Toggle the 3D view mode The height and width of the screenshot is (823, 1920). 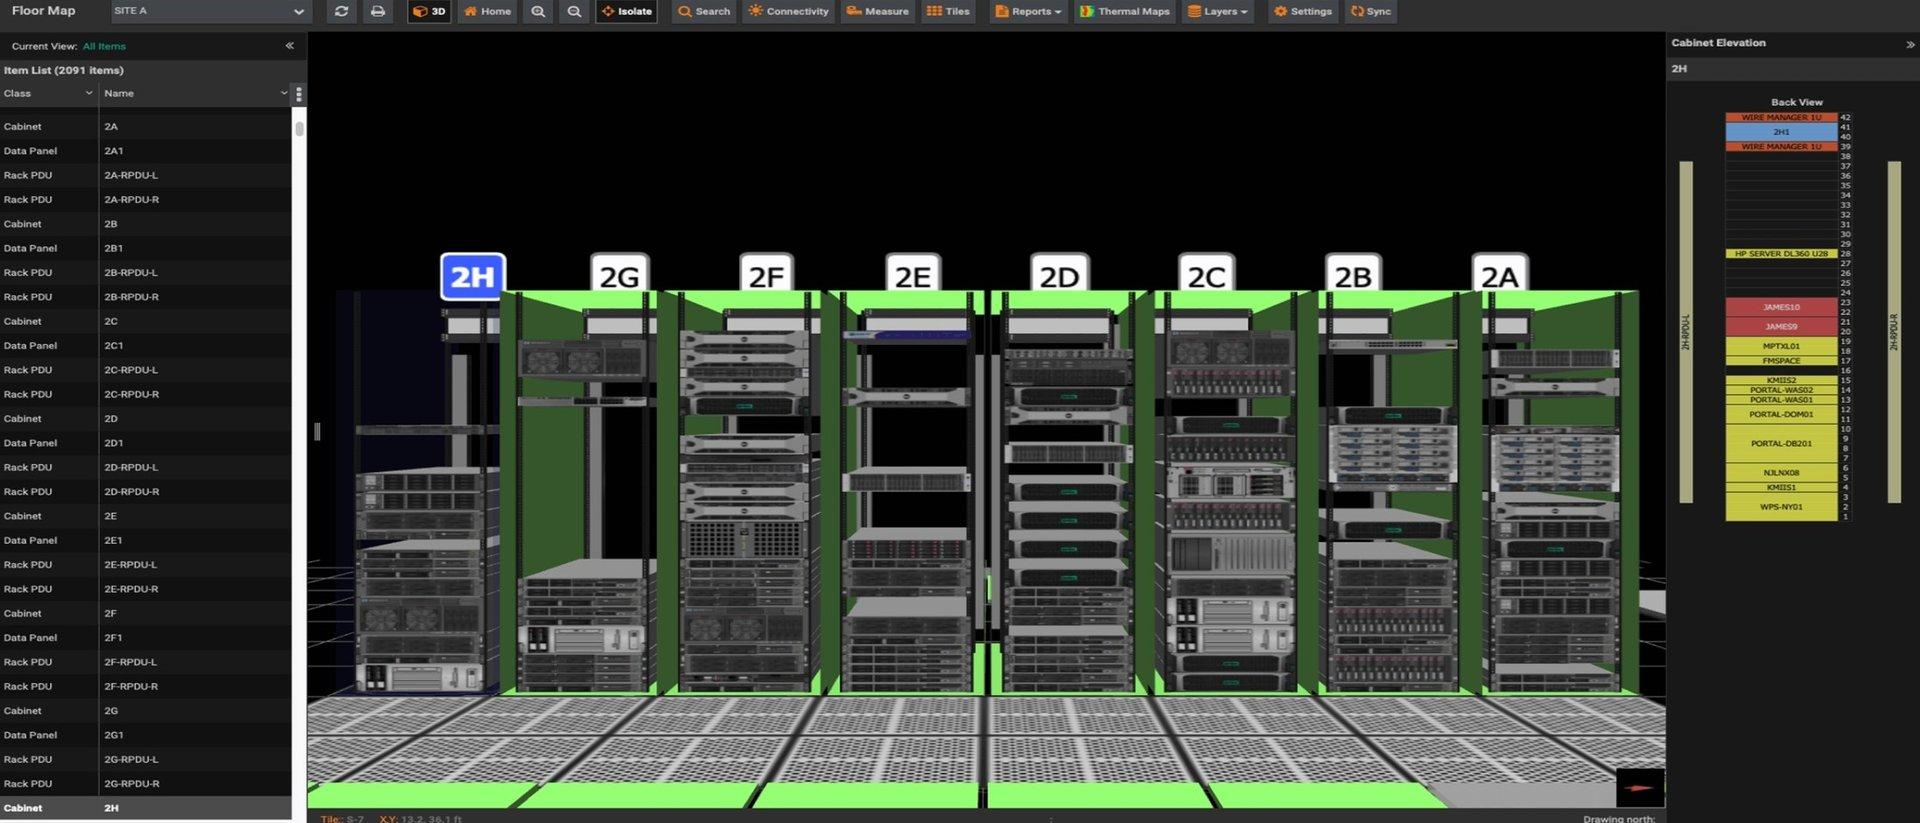pyautogui.click(x=429, y=12)
